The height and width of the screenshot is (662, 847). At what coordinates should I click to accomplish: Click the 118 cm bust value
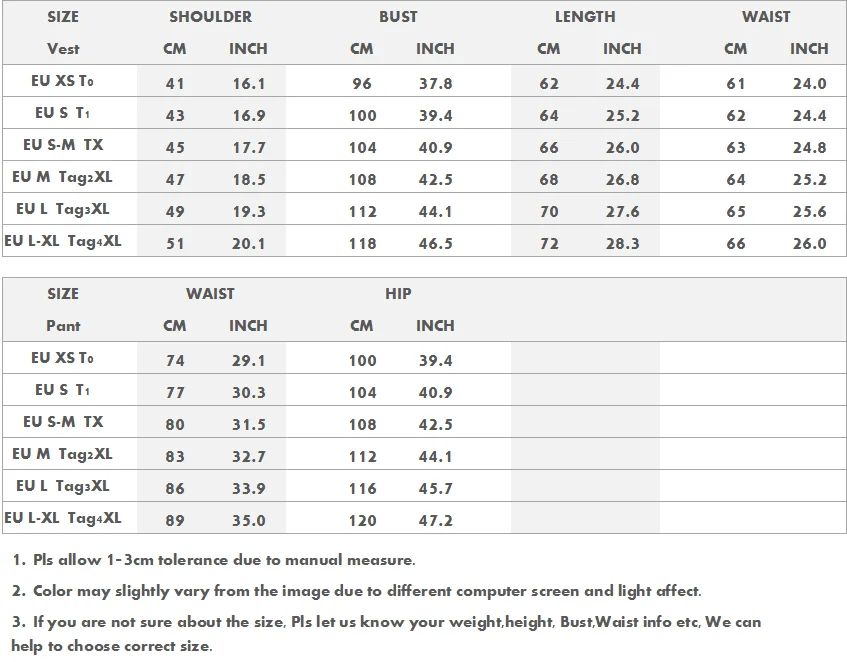click(362, 244)
